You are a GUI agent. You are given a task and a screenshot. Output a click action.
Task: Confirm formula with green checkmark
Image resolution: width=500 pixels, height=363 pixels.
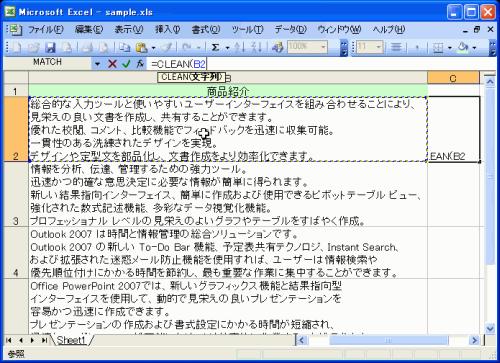[x=126, y=64]
